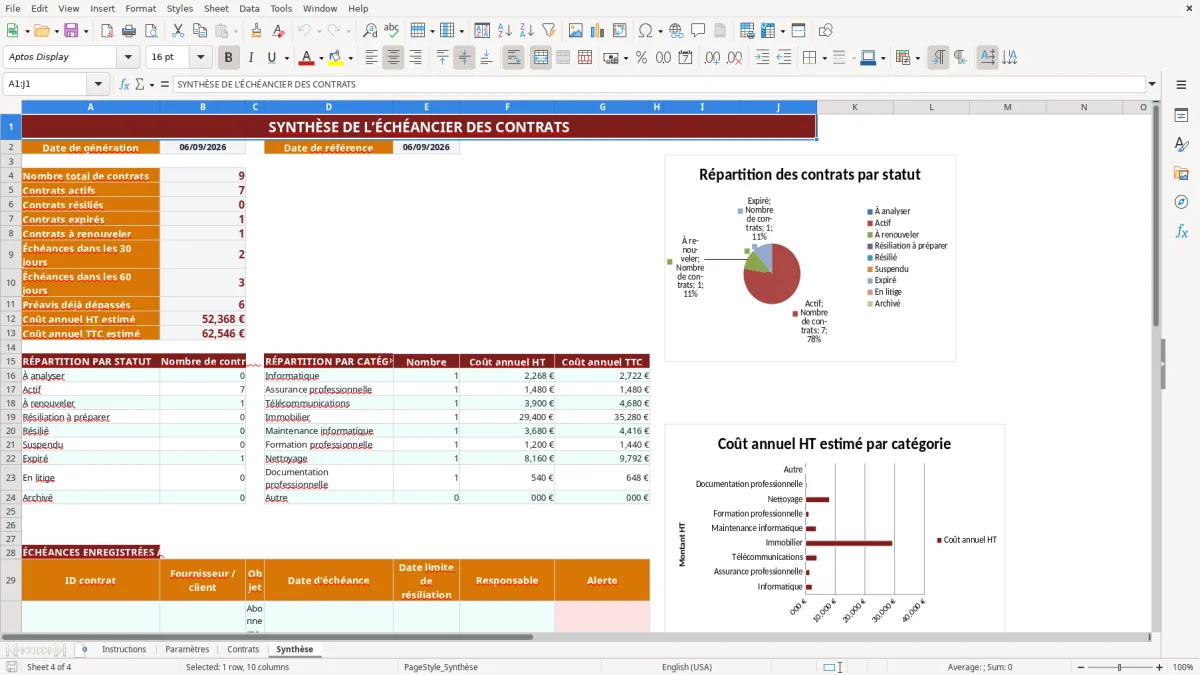Open sidebar Properties panel icon

(1181, 115)
